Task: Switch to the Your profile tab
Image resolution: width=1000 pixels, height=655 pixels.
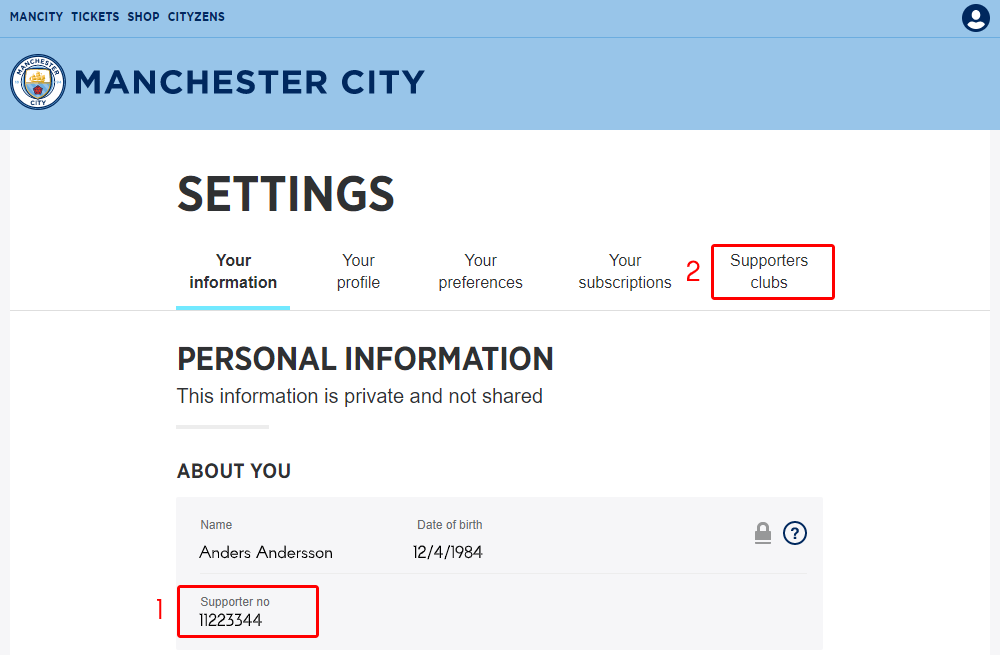Action: point(358,272)
